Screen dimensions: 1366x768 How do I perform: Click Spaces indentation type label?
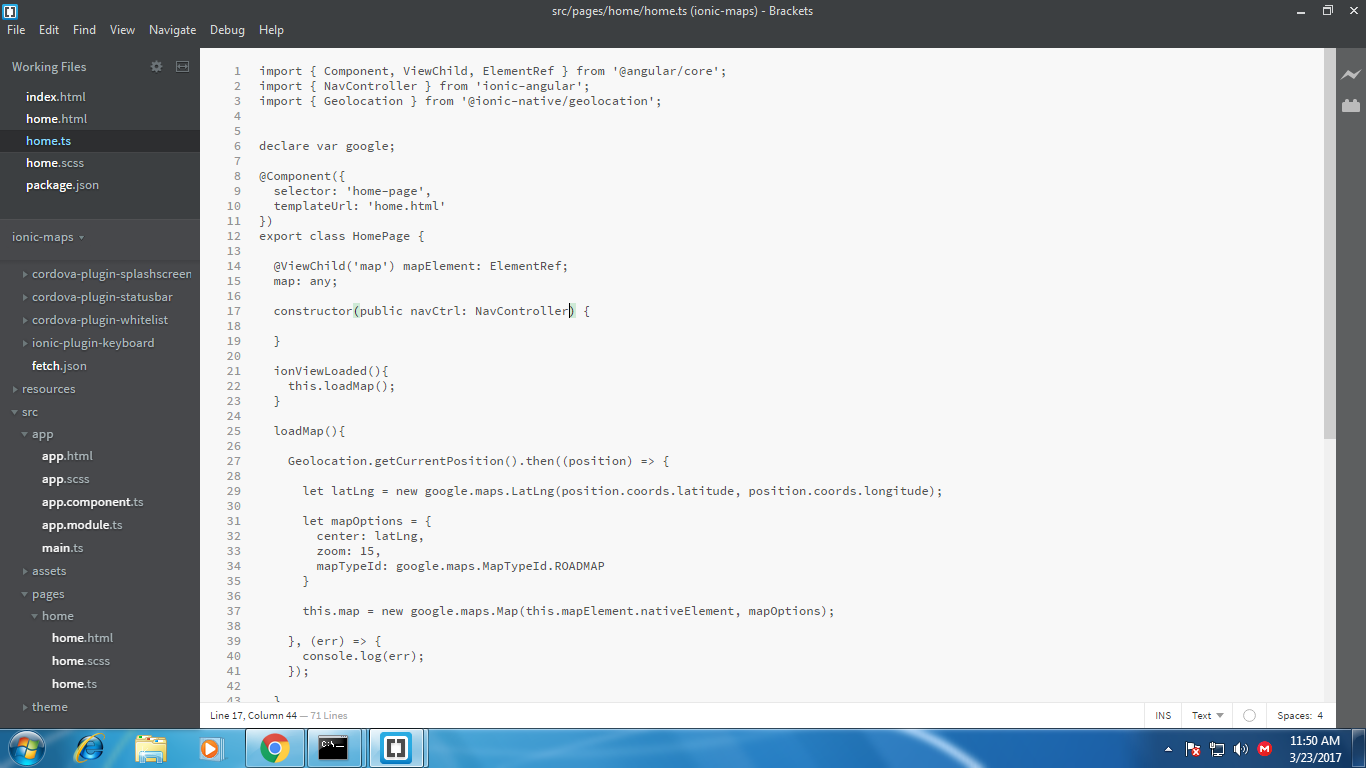(x=1294, y=715)
